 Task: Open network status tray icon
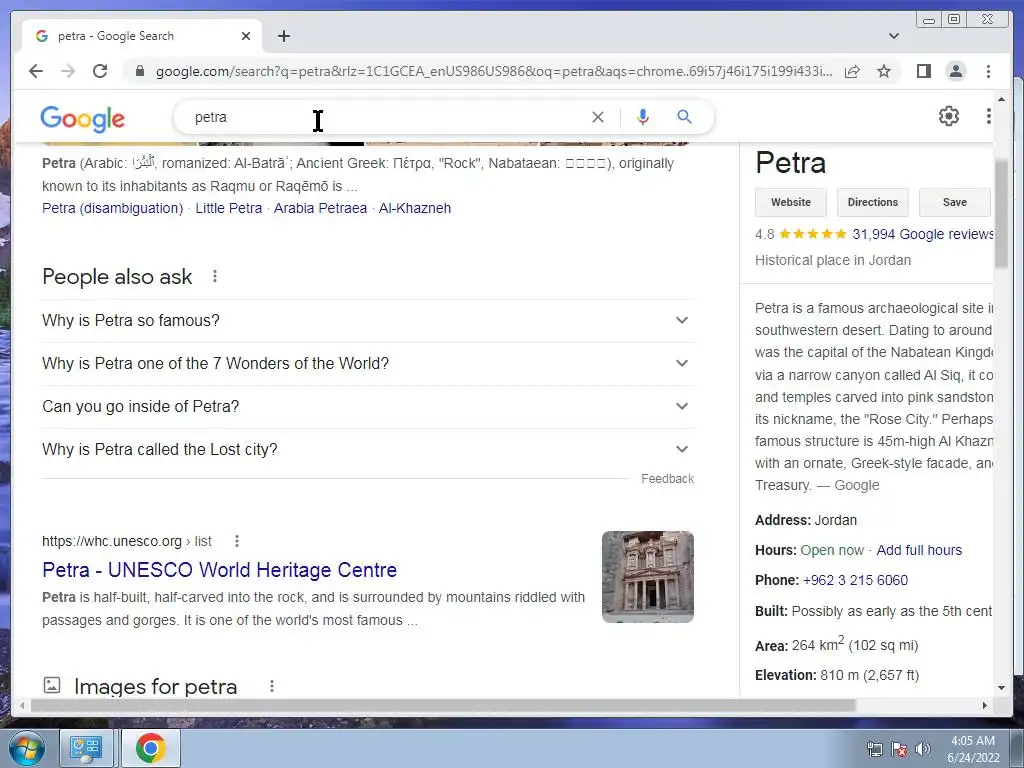click(x=874, y=749)
